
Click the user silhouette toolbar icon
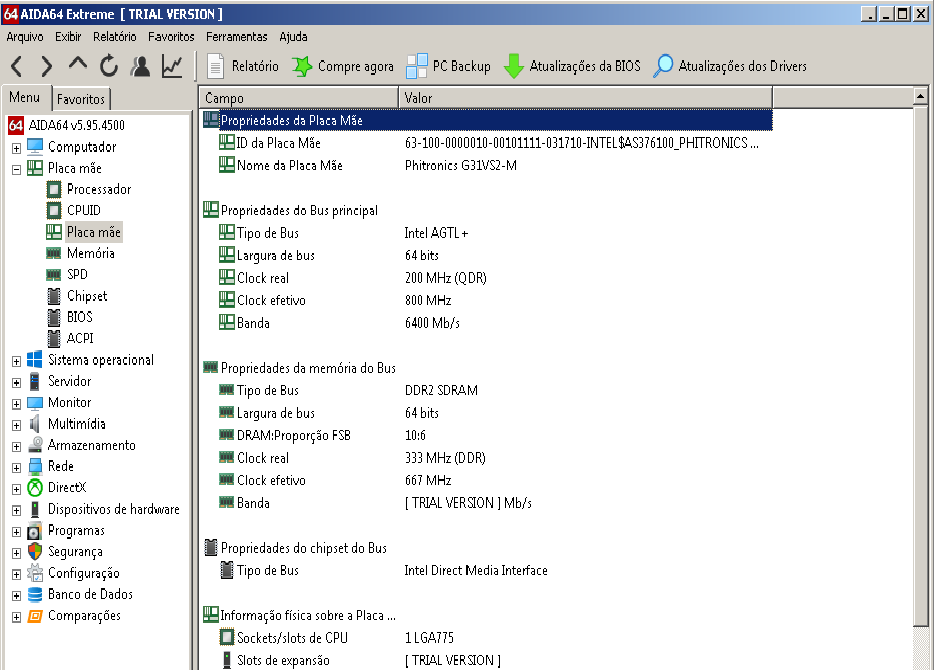point(141,66)
